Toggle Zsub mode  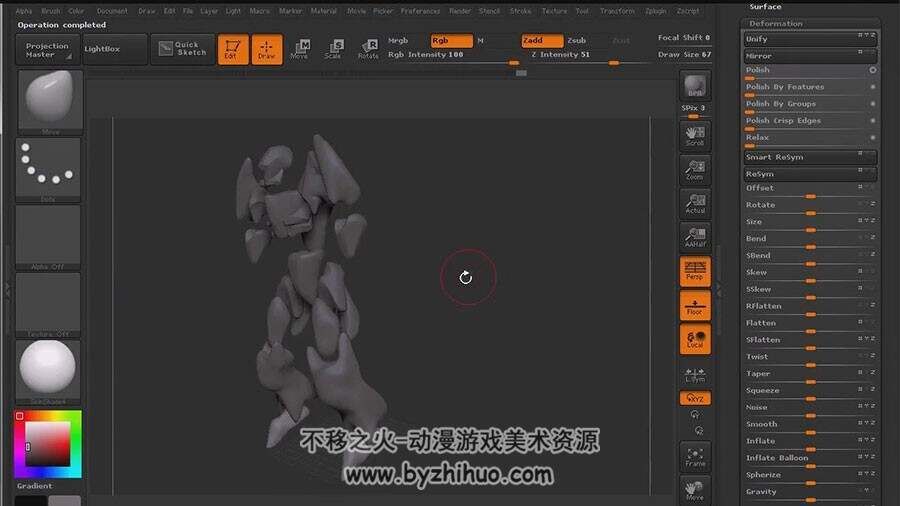[577, 41]
